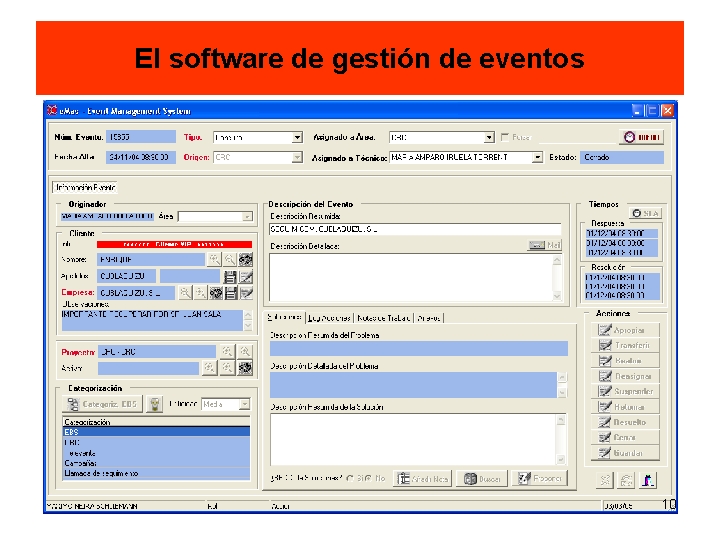Click the Mail envelope button above Descripción Detallada

[x=545, y=245]
